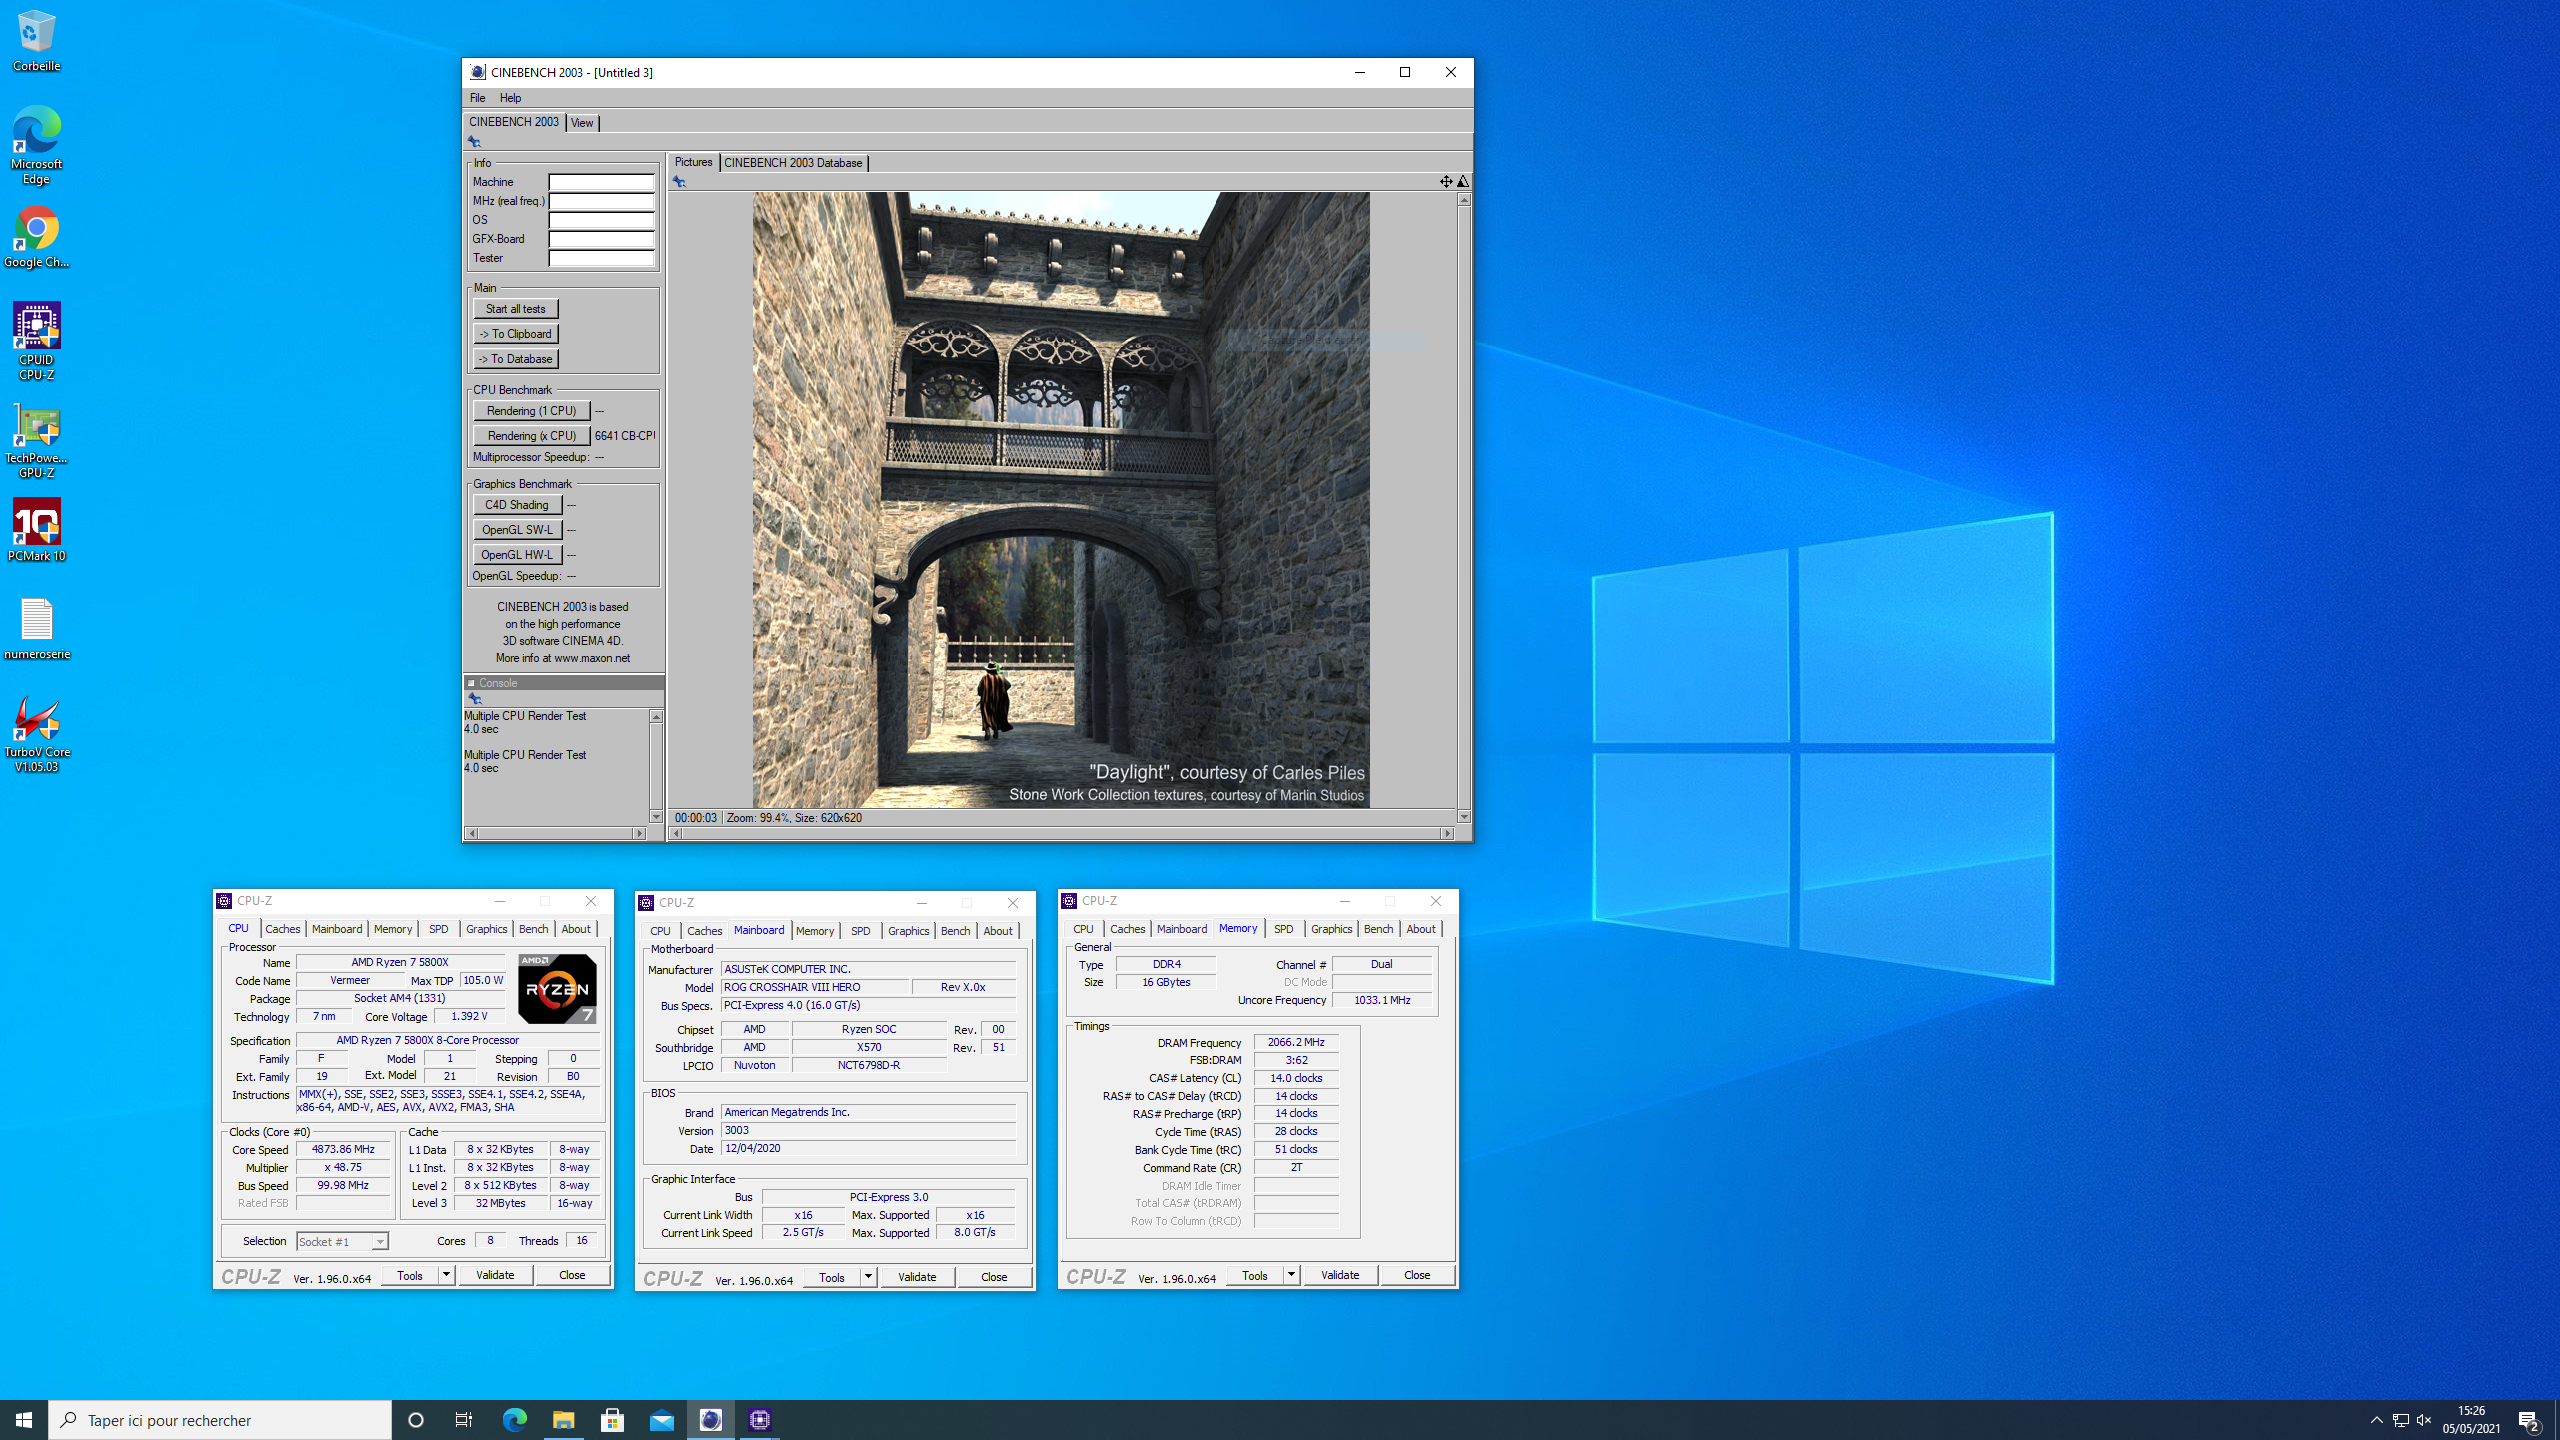Viewport: 2560px width, 1440px height.
Task: Run OpenGL HW-L test
Action: click(x=517, y=555)
